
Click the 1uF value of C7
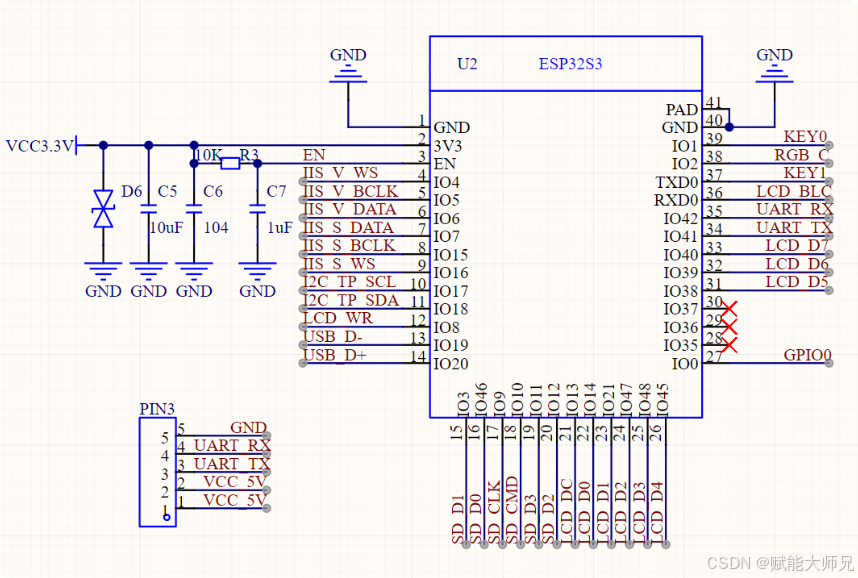click(280, 227)
